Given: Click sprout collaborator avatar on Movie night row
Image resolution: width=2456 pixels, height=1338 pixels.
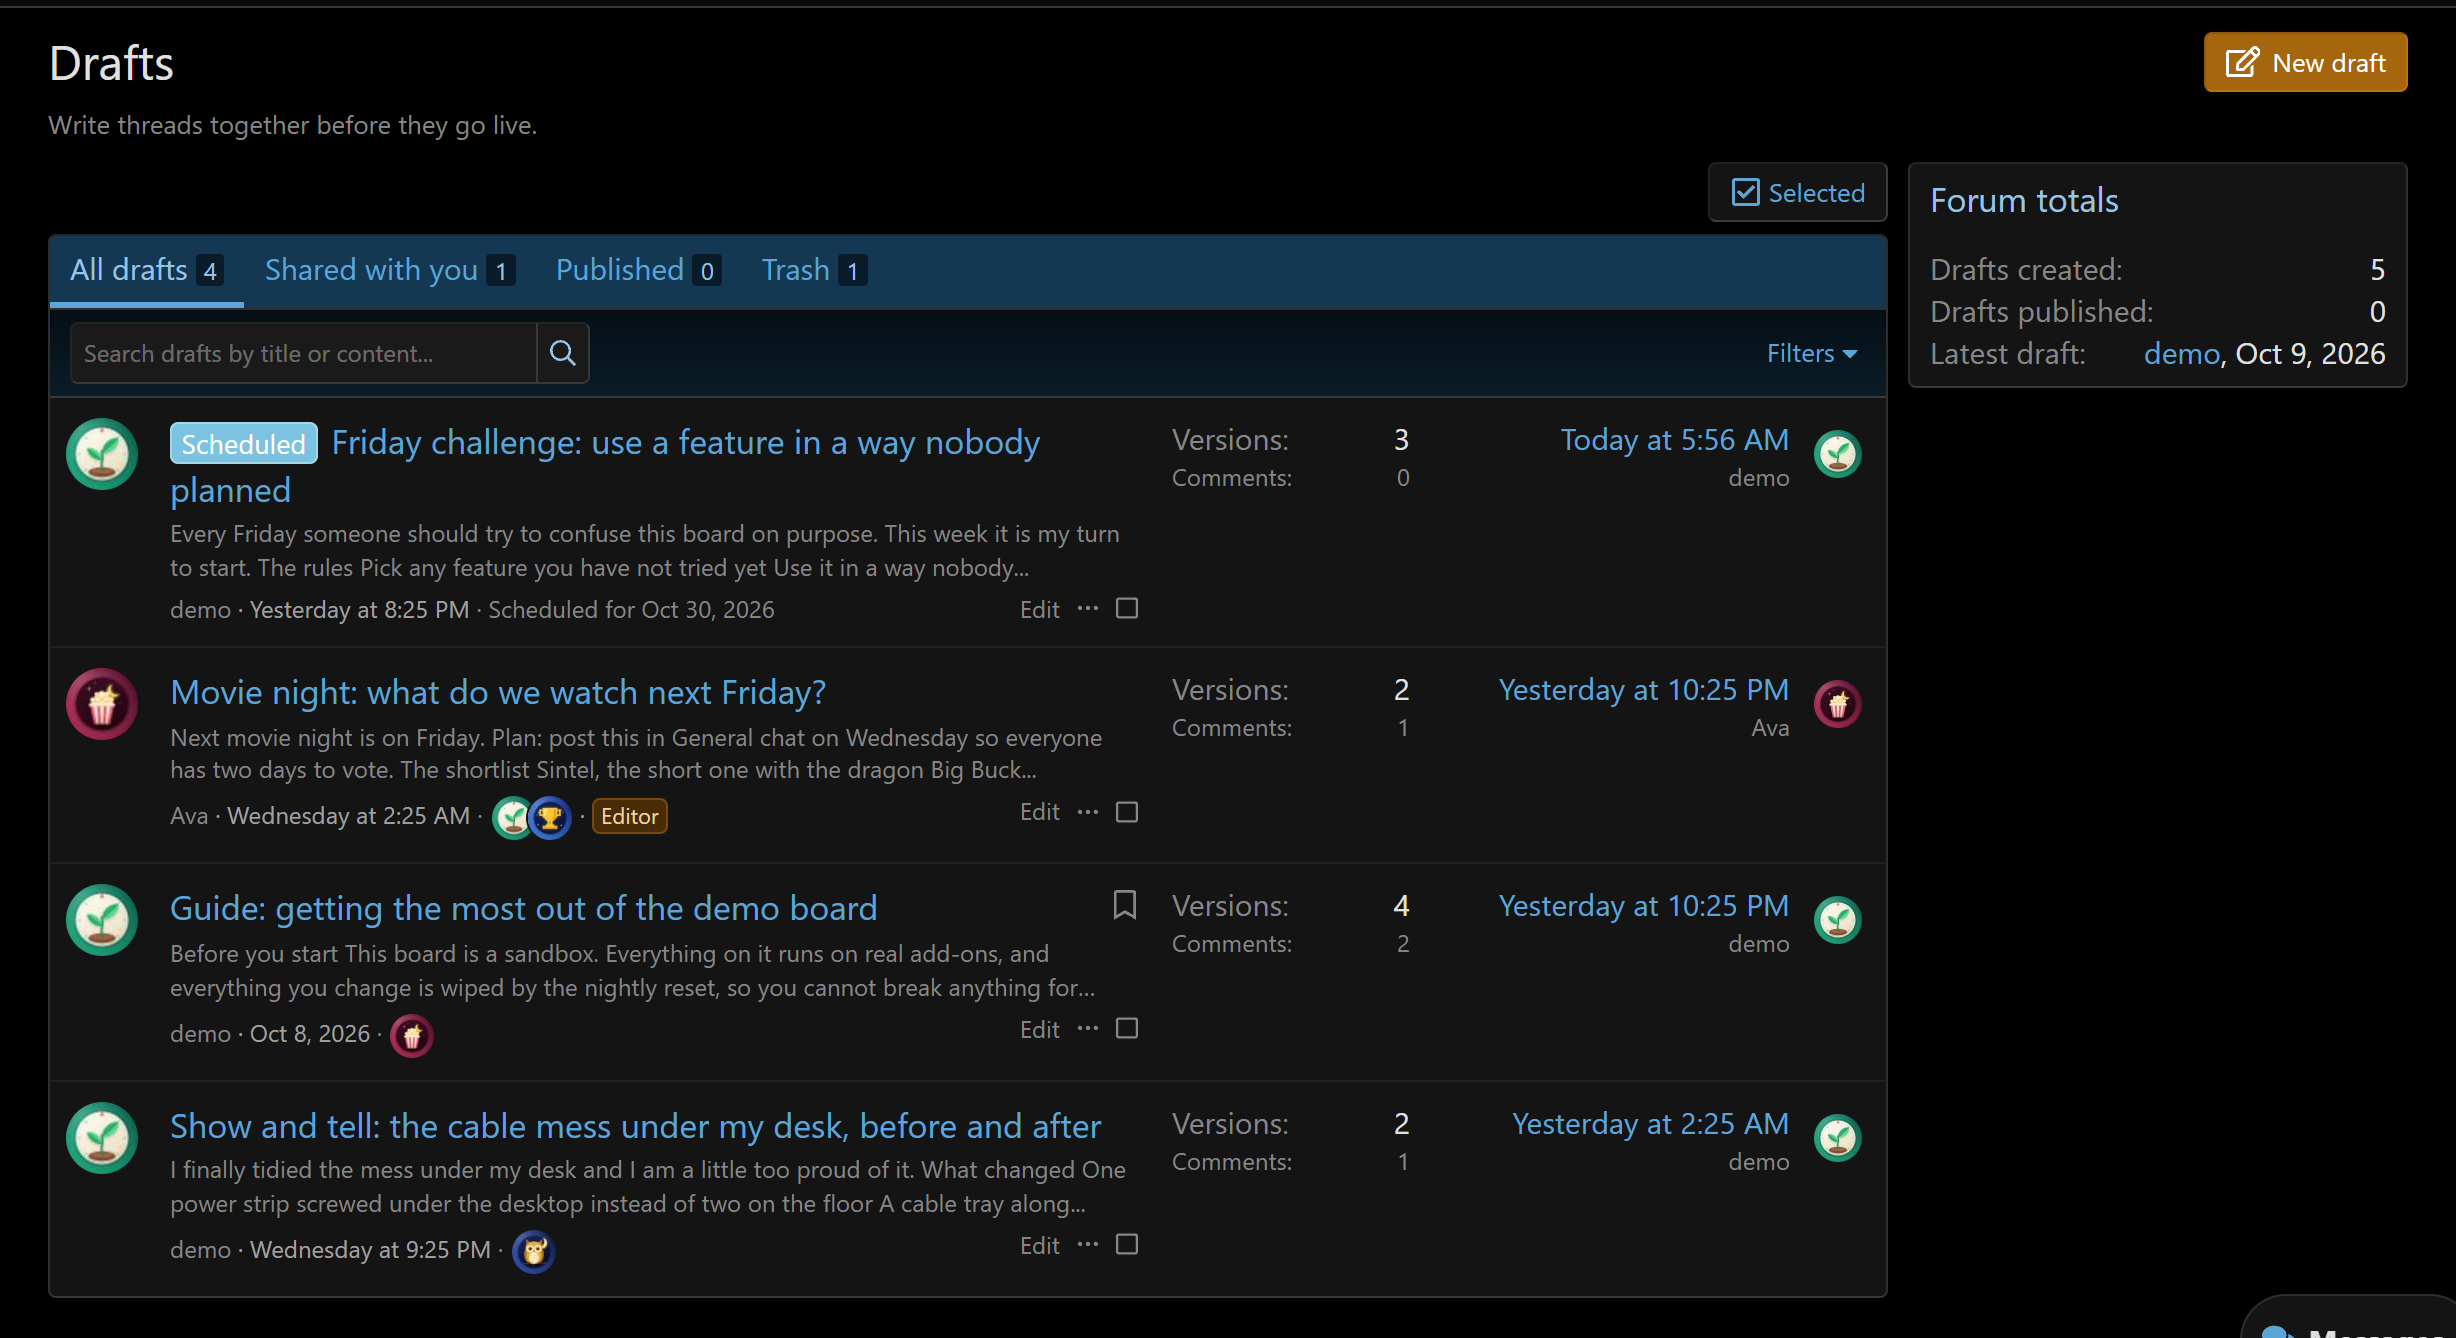Looking at the screenshot, I should 512,818.
